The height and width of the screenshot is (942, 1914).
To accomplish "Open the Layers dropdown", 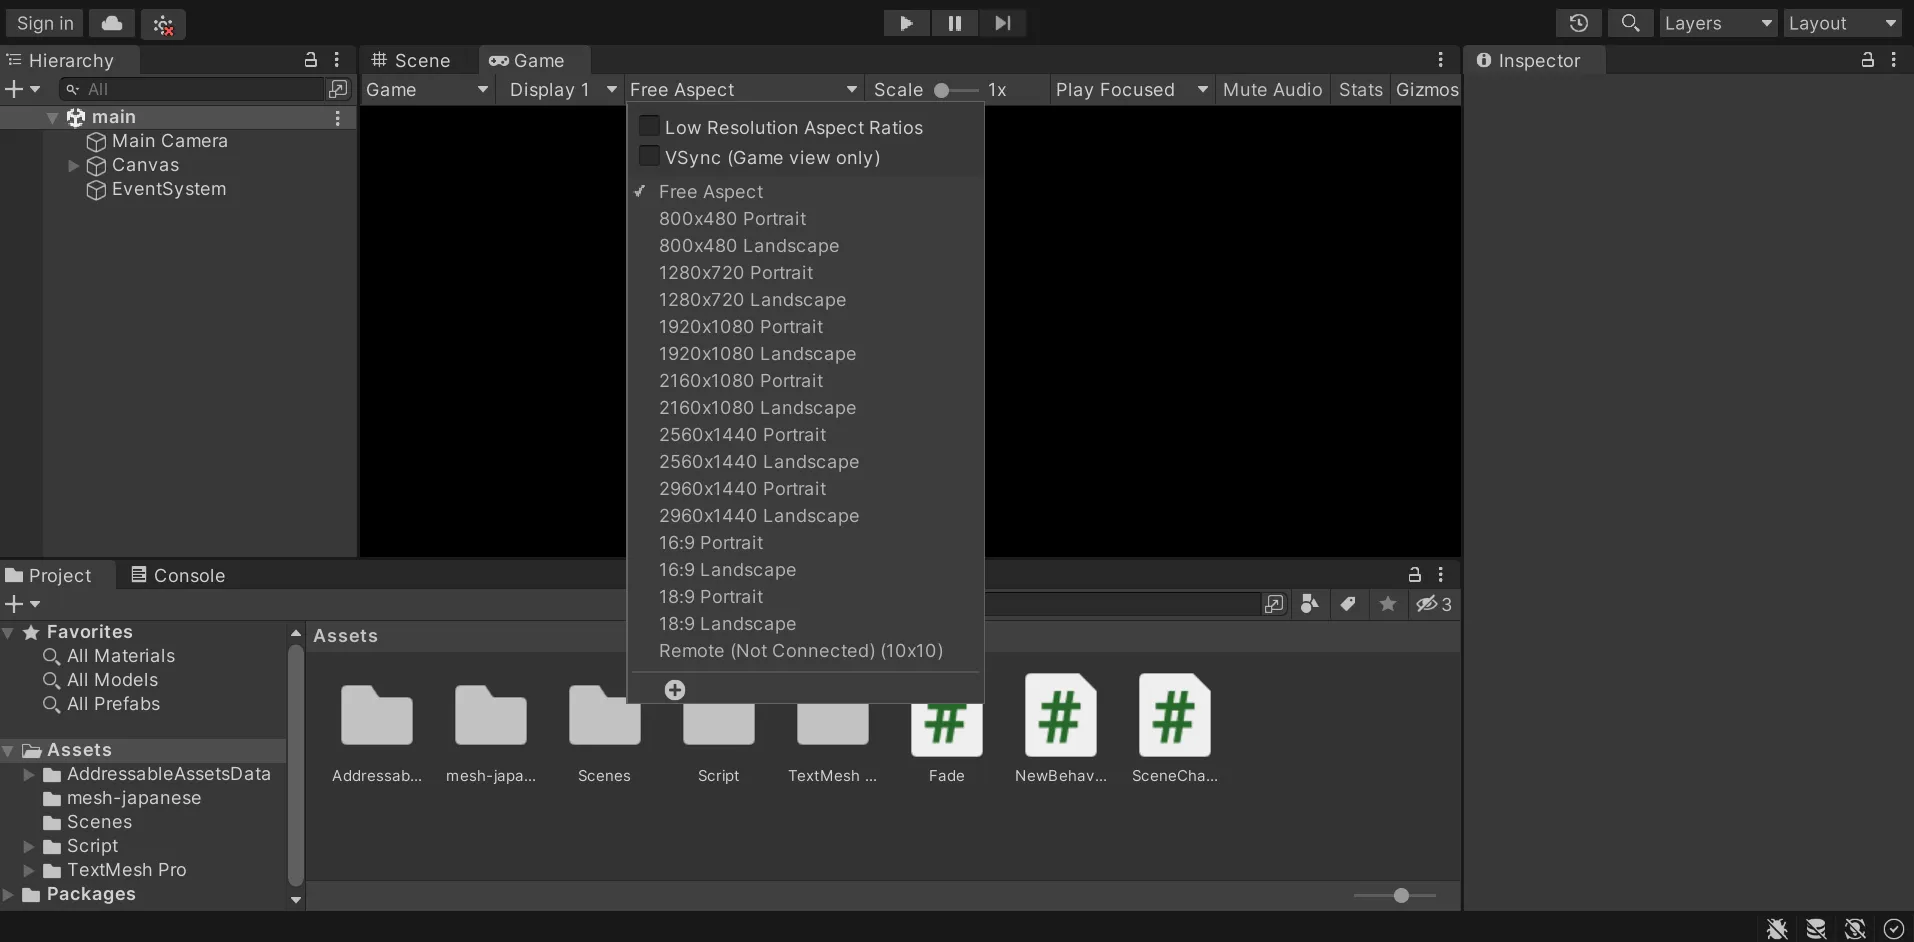I will click(x=1718, y=23).
